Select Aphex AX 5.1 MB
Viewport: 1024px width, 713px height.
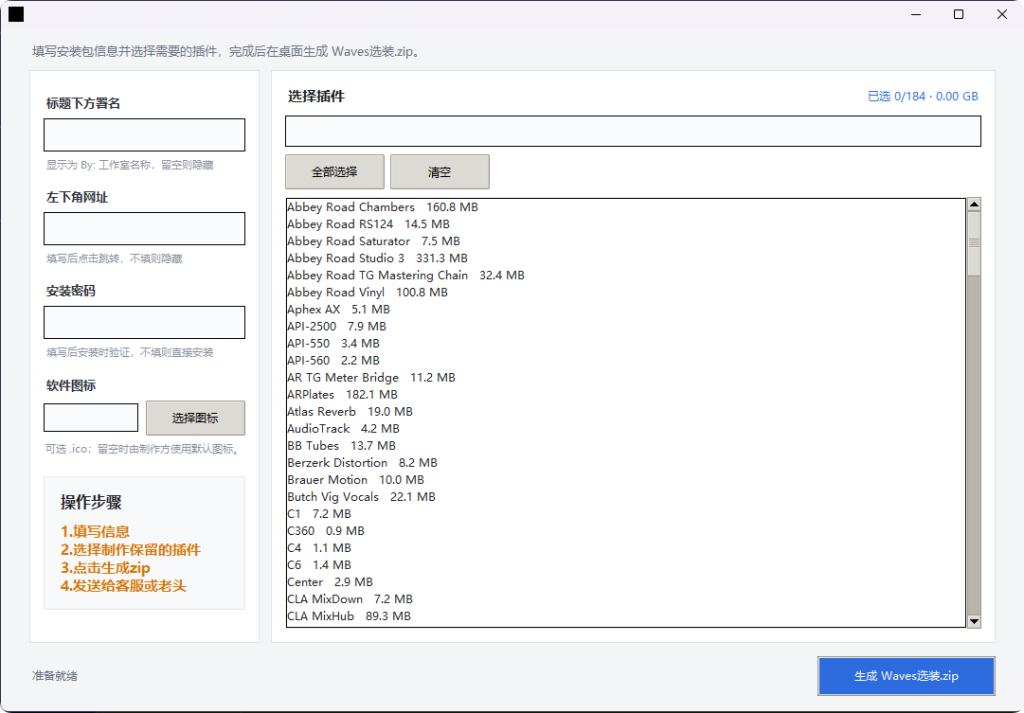point(626,309)
